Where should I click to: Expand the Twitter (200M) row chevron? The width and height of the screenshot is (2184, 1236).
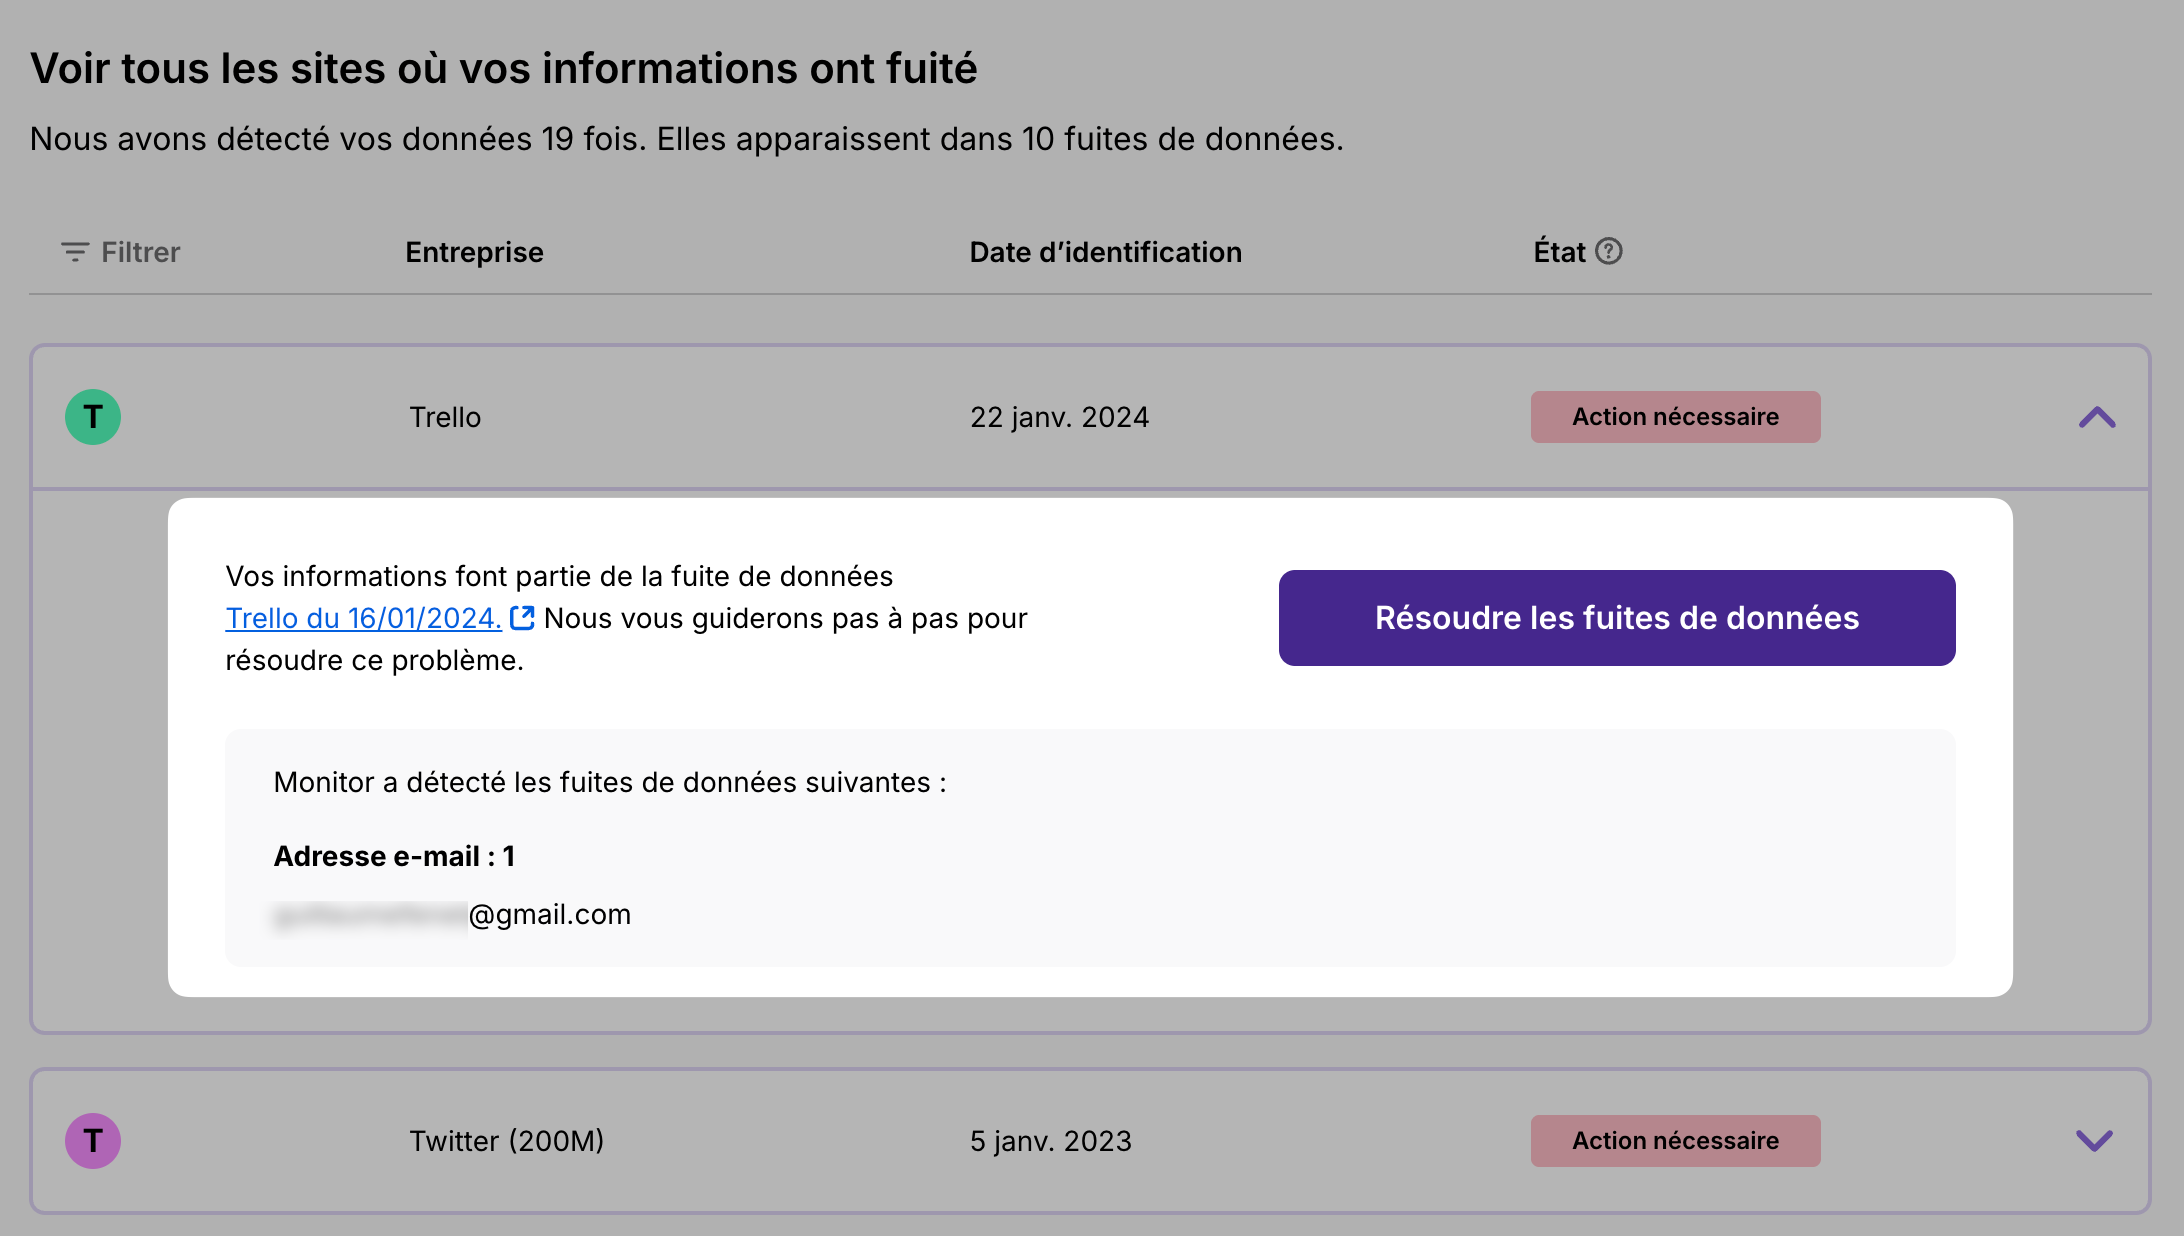(2094, 1141)
